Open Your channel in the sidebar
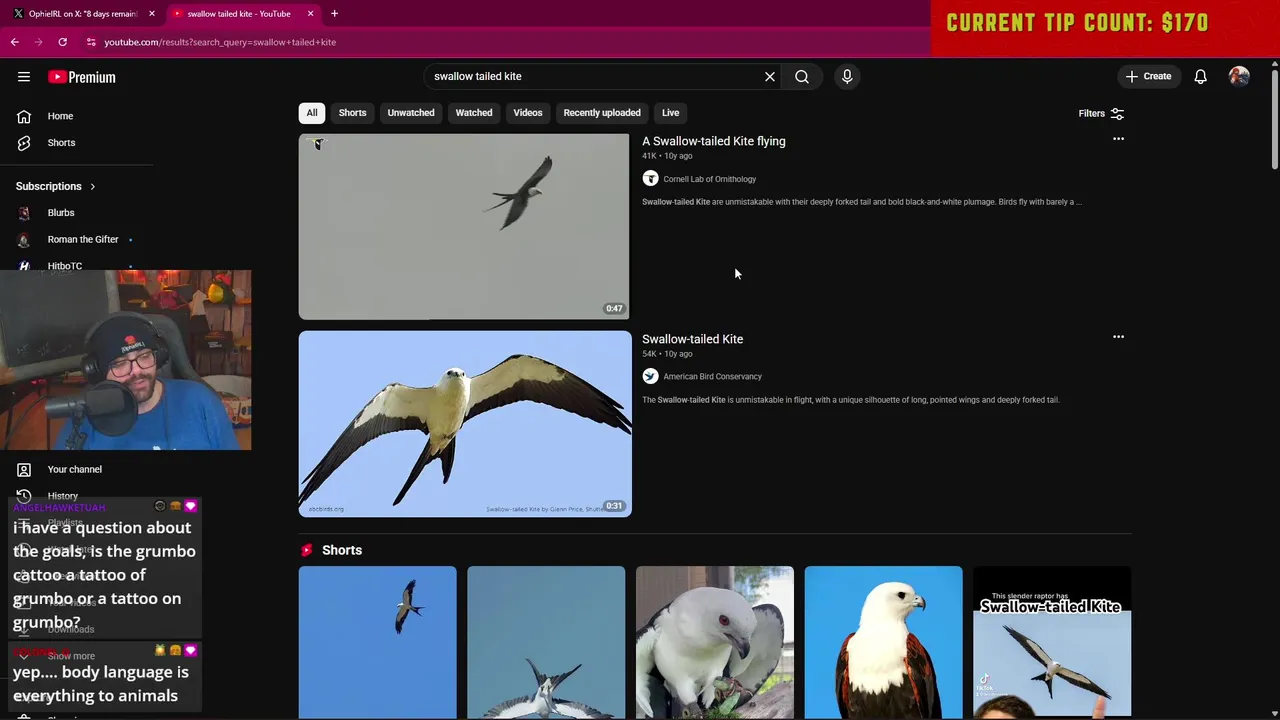The height and width of the screenshot is (720, 1280). pyautogui.click(x=76, y=469)
